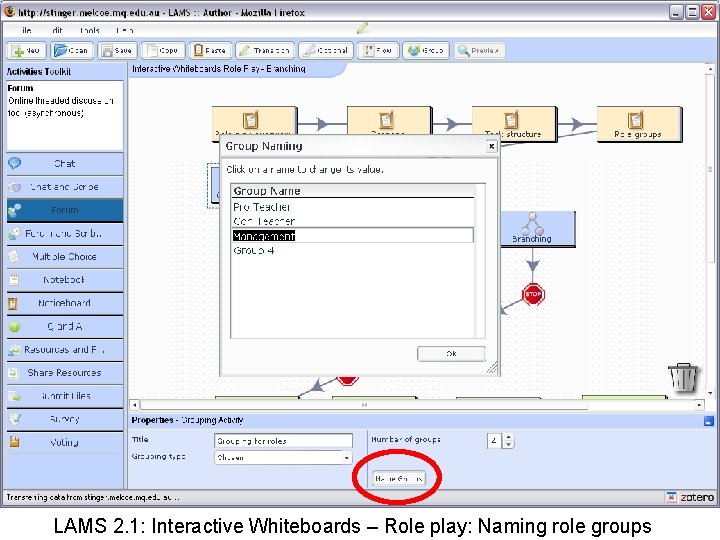
Task: Click the New toolbar button
Action: tap(26, 51)
